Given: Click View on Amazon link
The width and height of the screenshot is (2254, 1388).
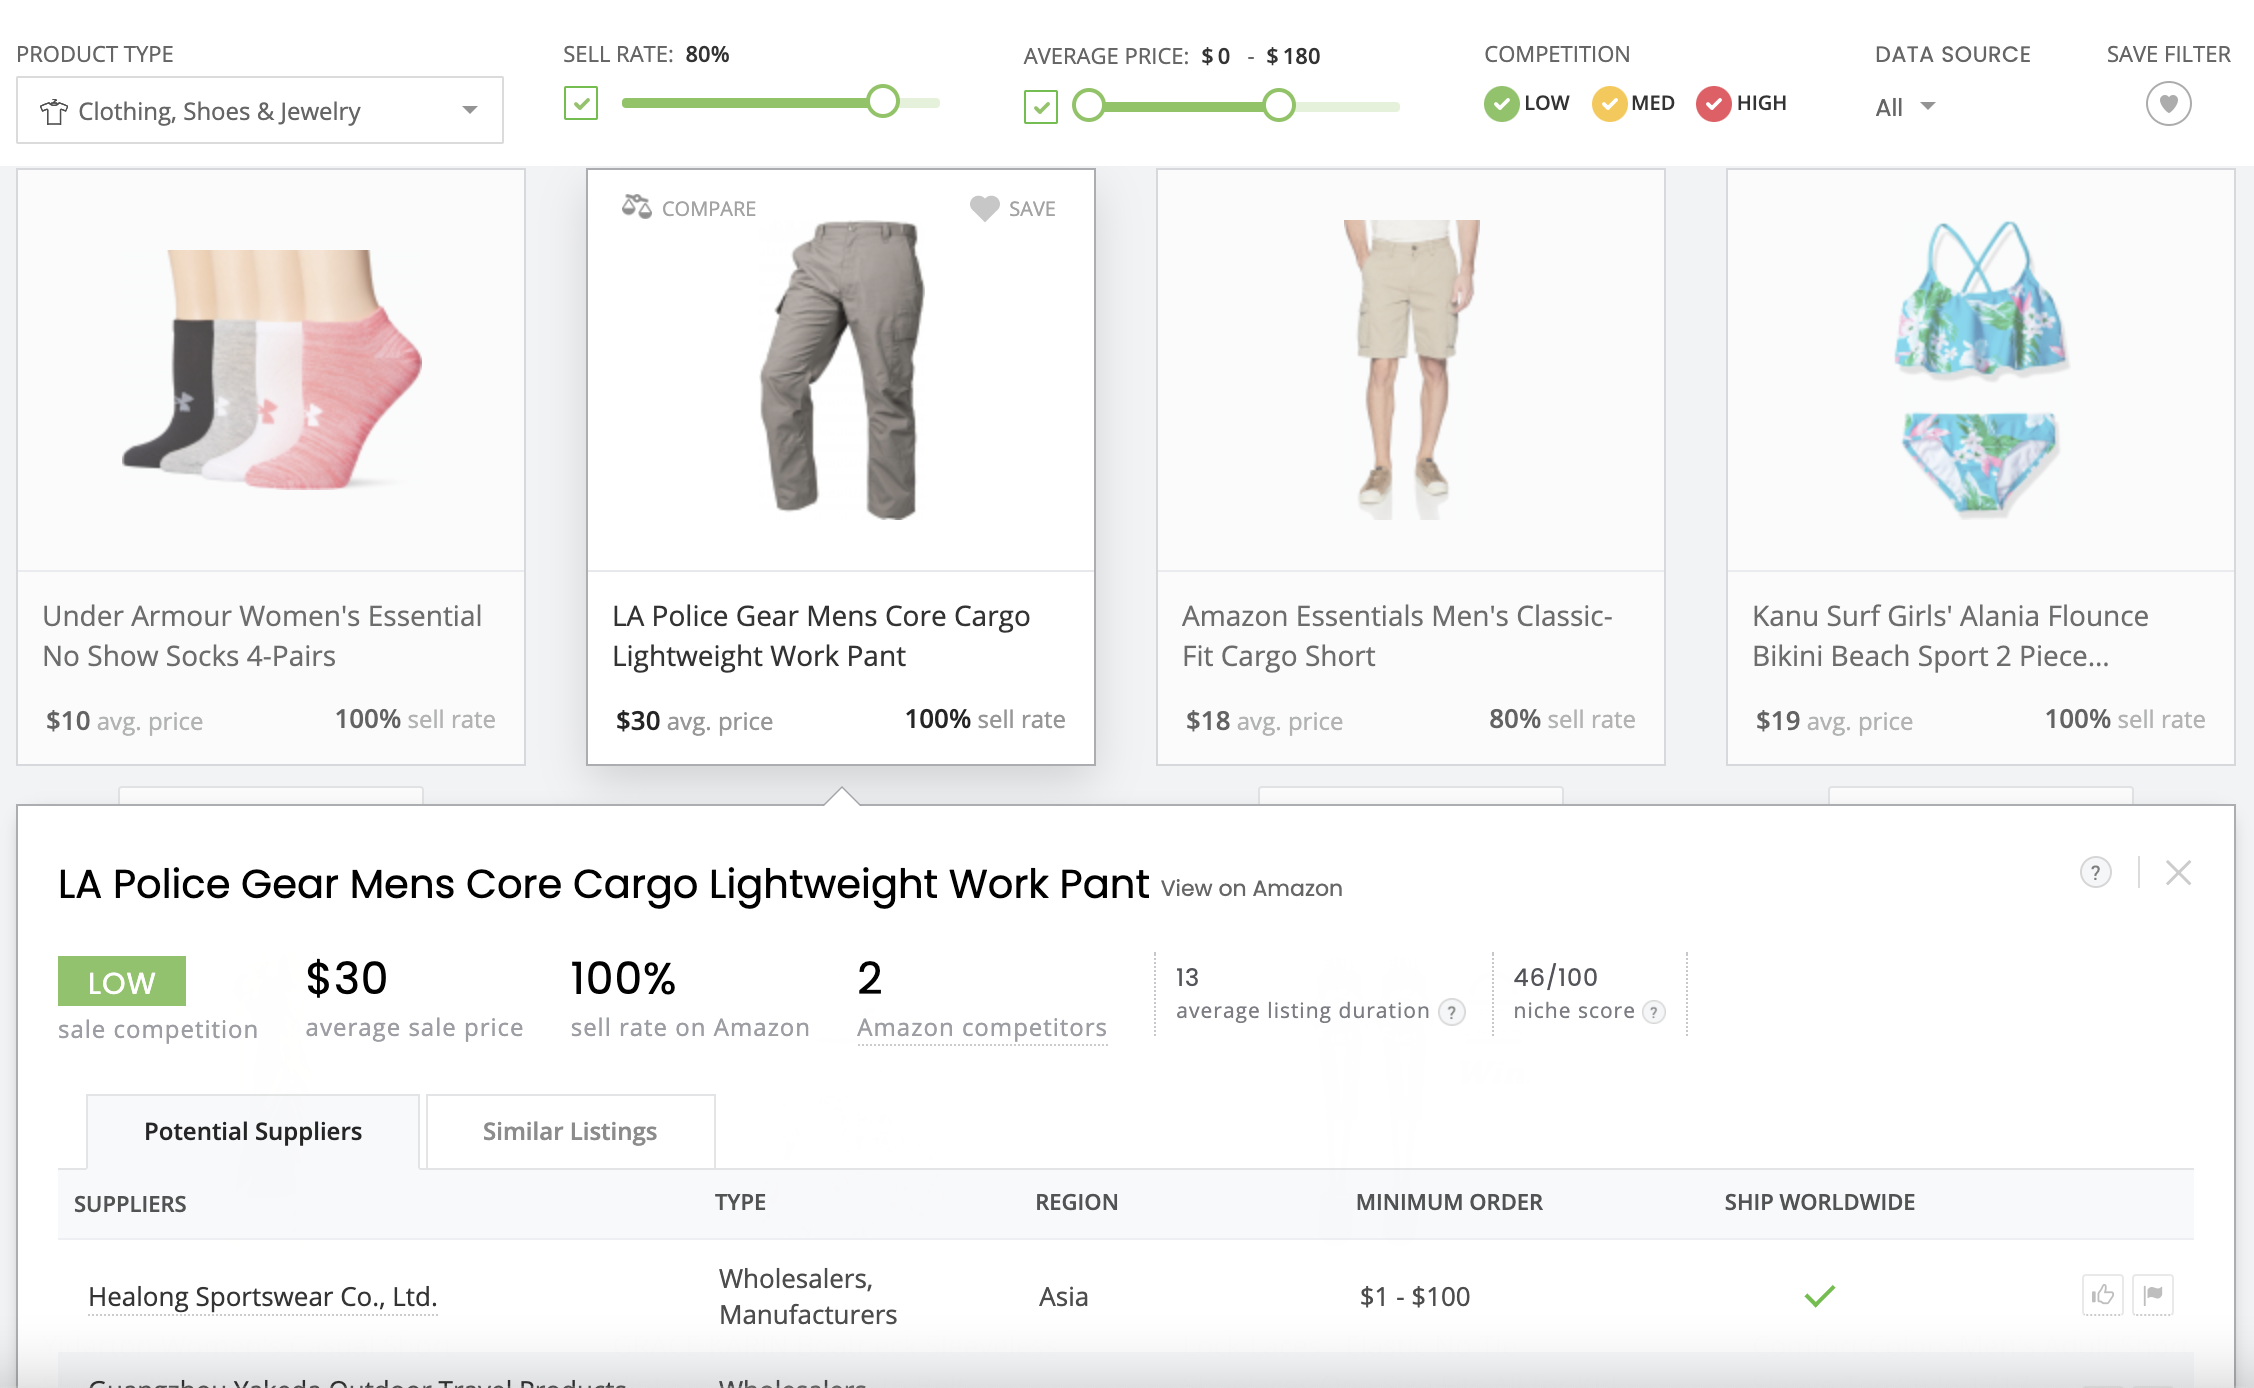Looking at the screenshot, I should pos(1251,888).
